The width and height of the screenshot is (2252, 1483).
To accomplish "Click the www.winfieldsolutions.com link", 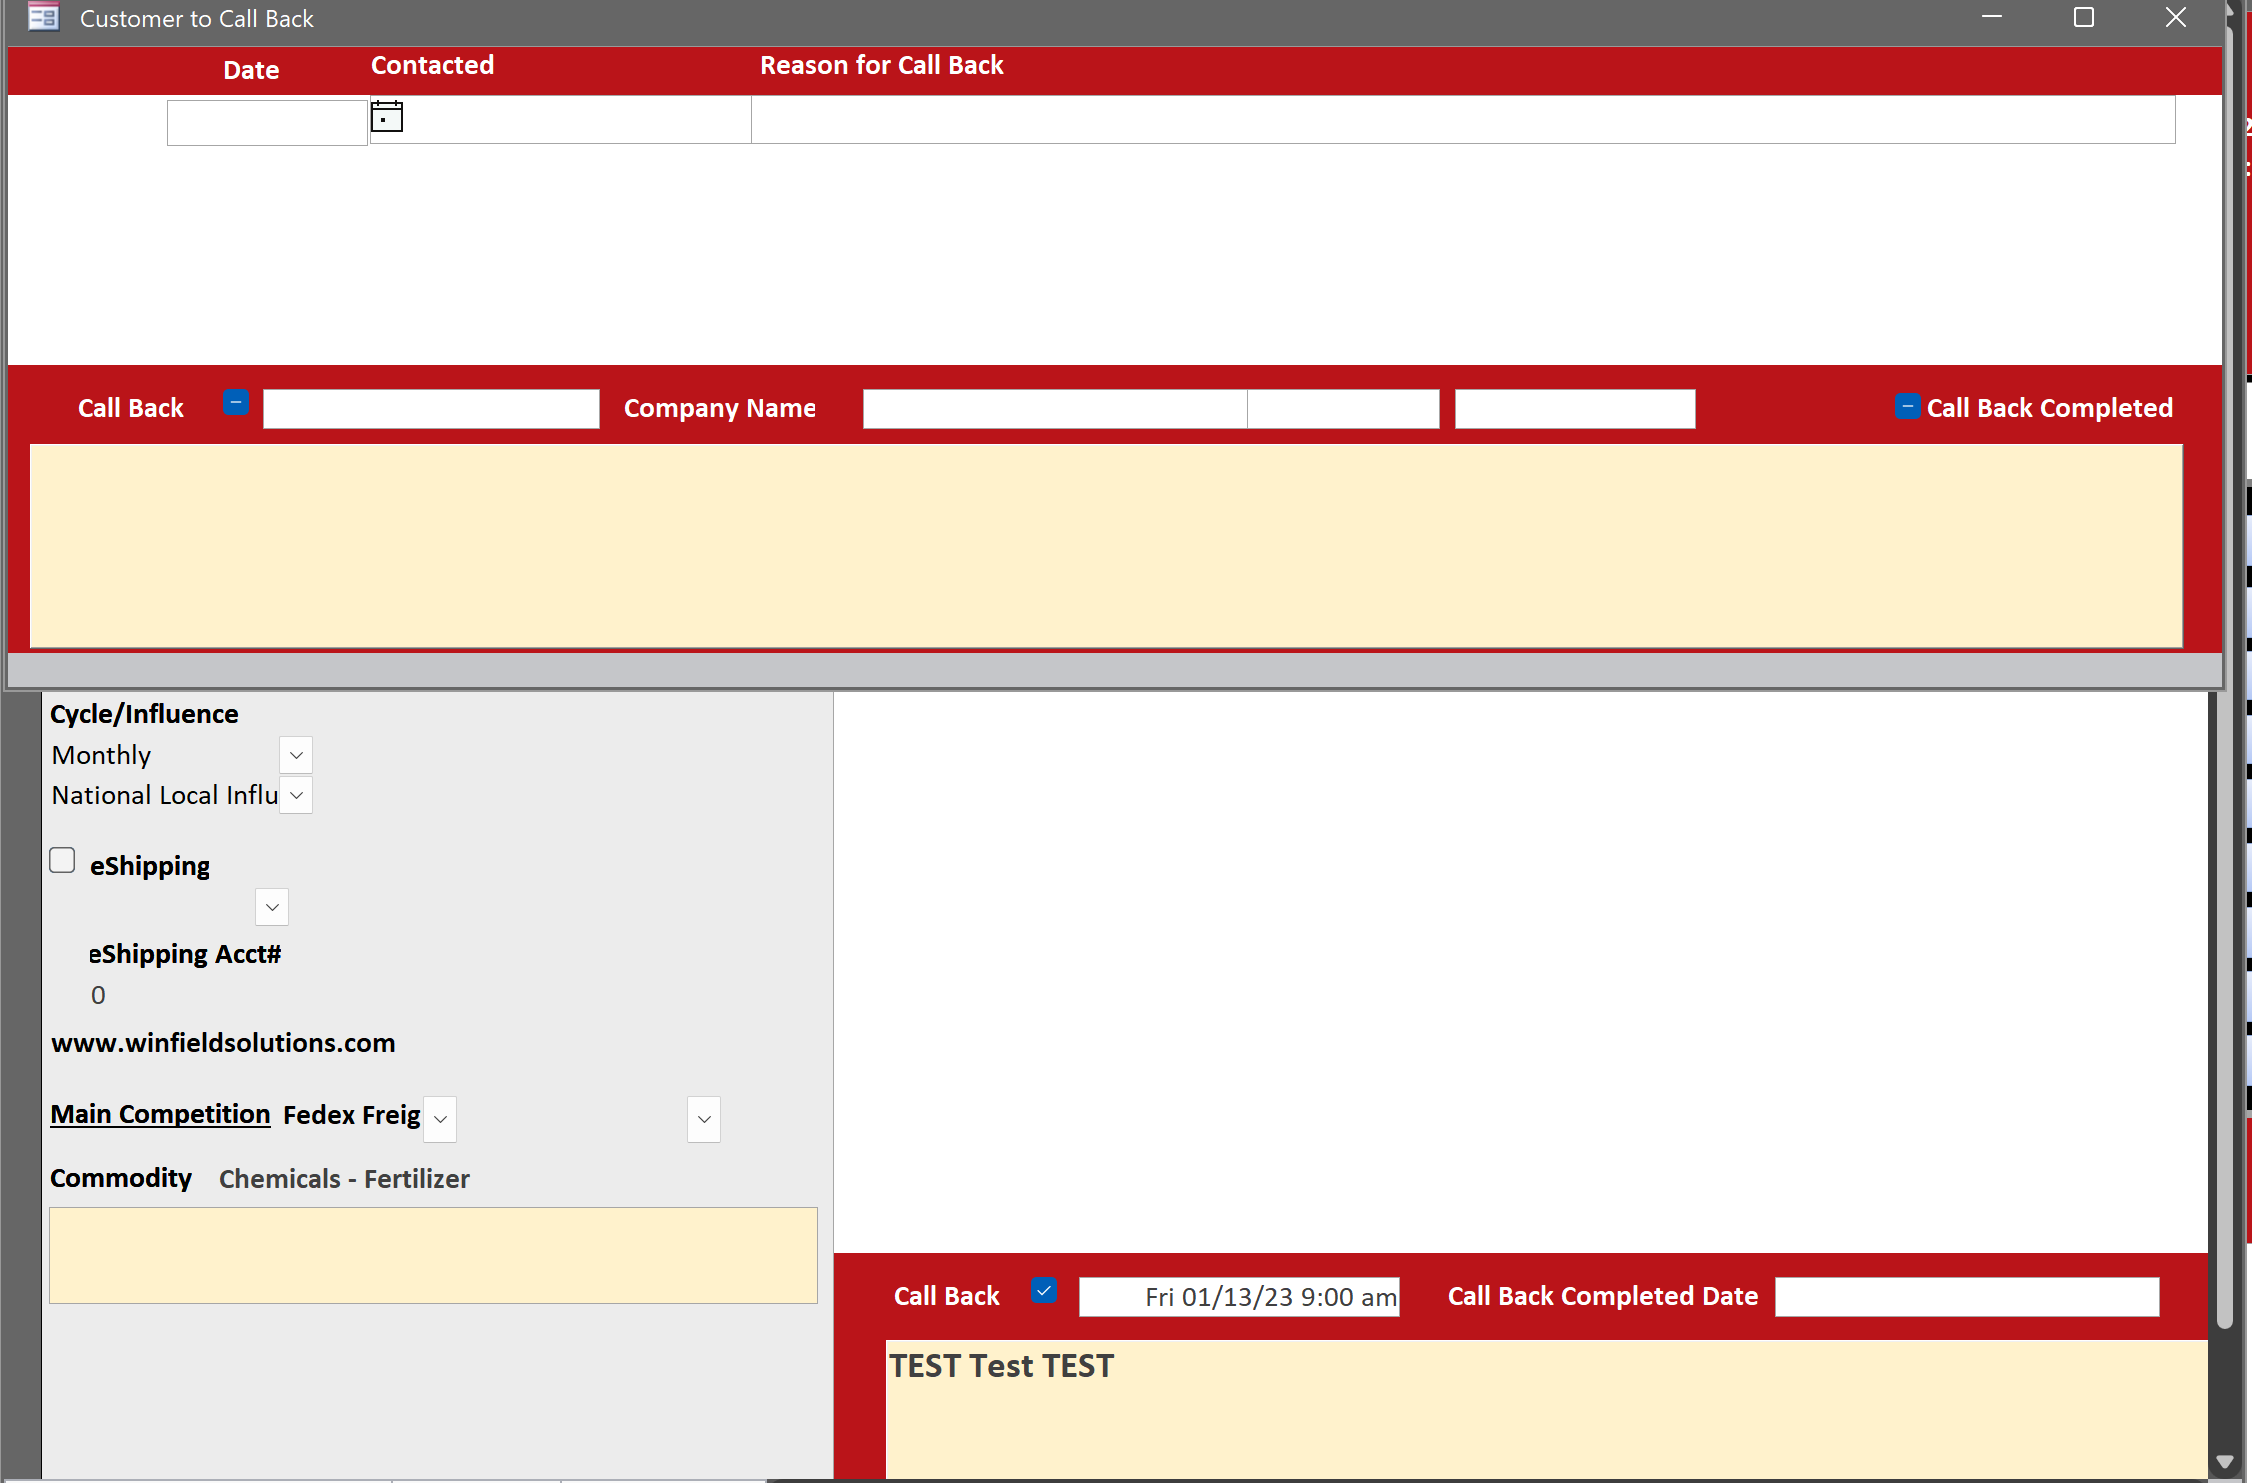I will (223, 1043).
